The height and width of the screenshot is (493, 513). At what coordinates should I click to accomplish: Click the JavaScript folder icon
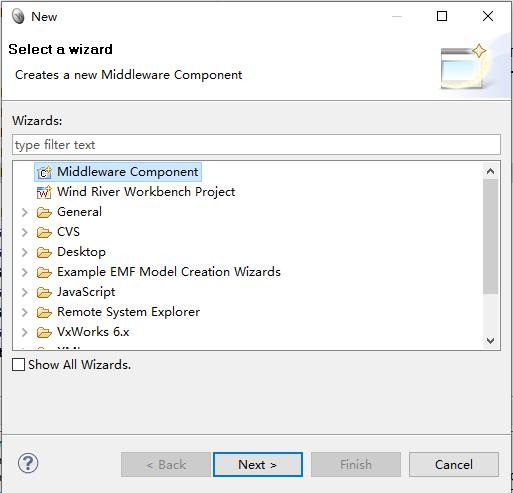click(x=44, y=292)
